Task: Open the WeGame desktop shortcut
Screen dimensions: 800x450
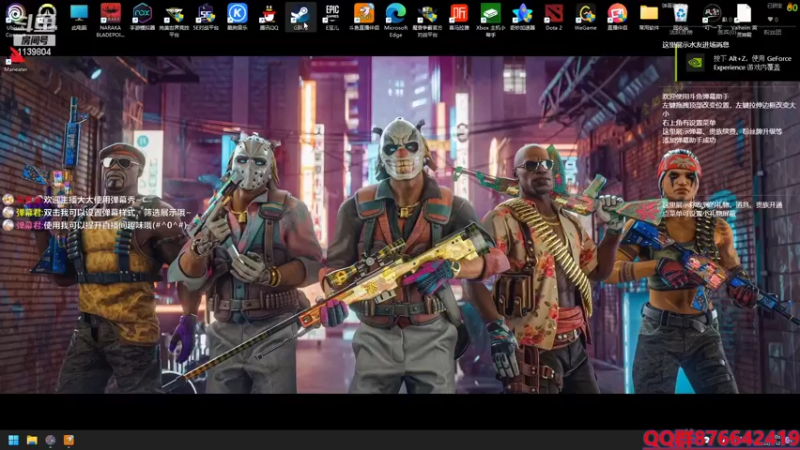Action: point(585,17)
